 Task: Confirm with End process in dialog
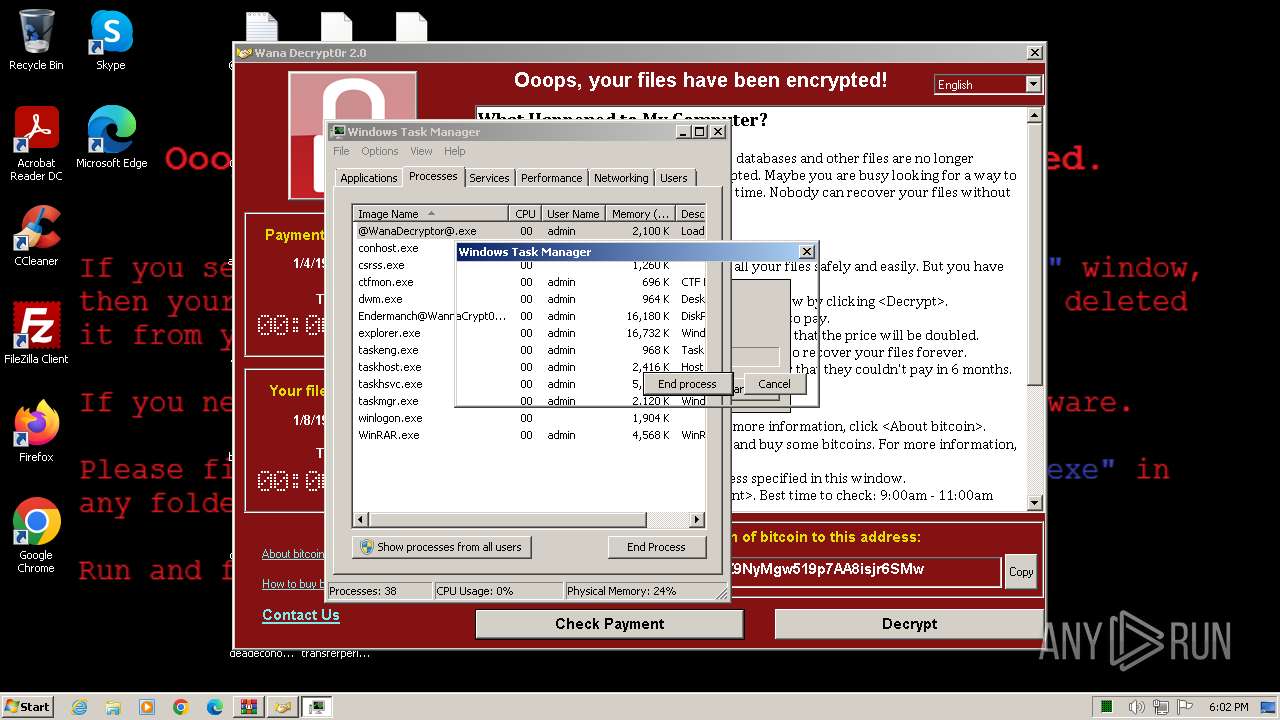(687, 384)
